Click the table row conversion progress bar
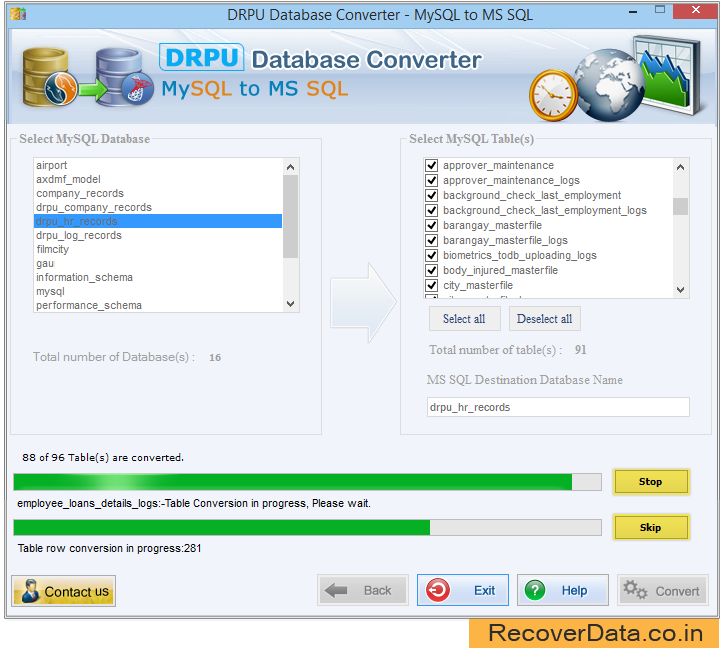This screenshot has height=650, width=723. 308,527
